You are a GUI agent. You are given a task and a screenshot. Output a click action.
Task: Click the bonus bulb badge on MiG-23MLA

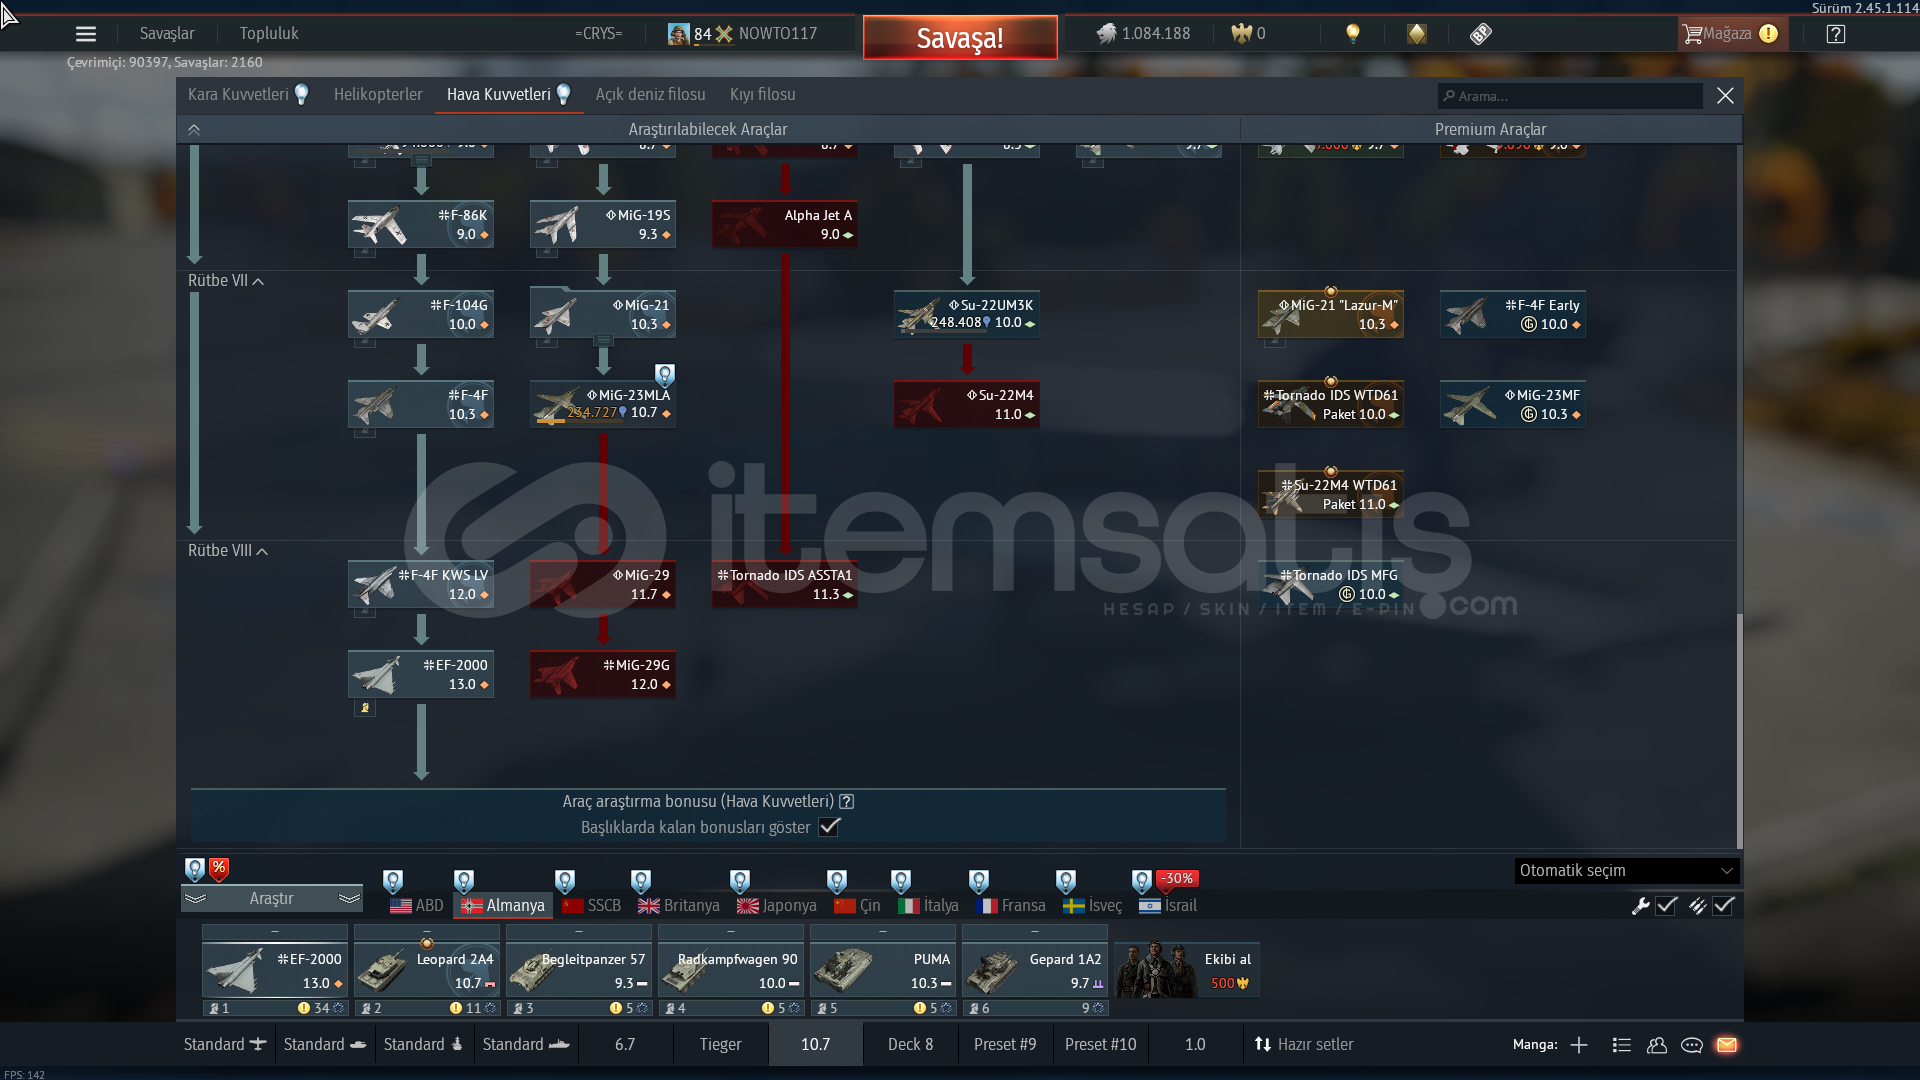click(x=665, y=375)
